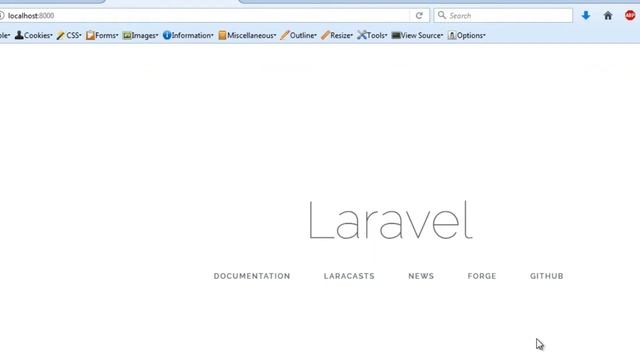The height and width of the screenshot is (360, 640).
Task: Focus the localhost:8000 address bar
Action: click(204, 16)
